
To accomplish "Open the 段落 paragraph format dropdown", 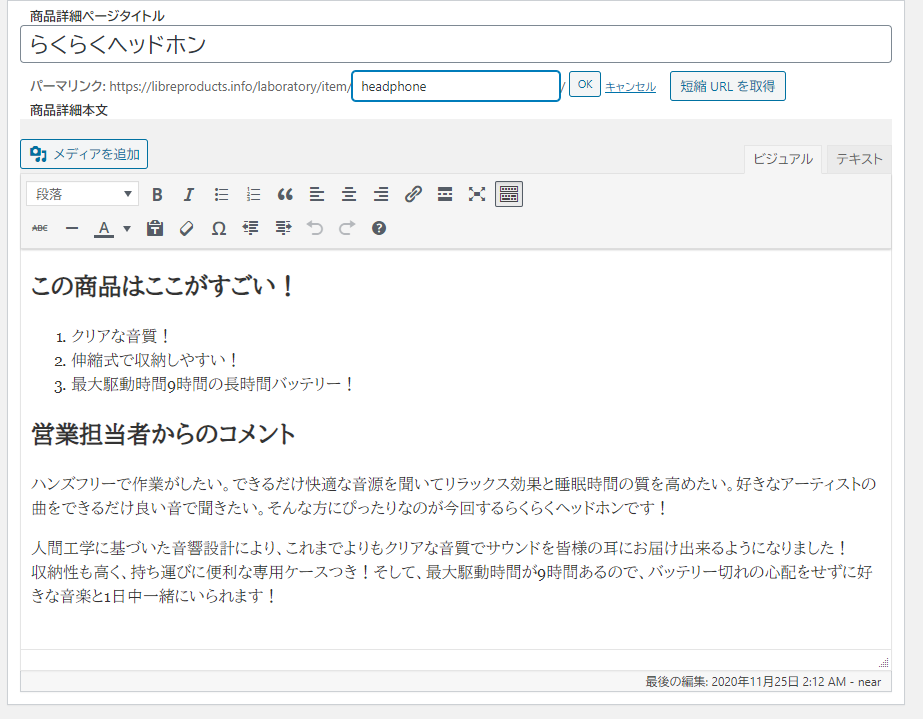I will tap(82, 194).
